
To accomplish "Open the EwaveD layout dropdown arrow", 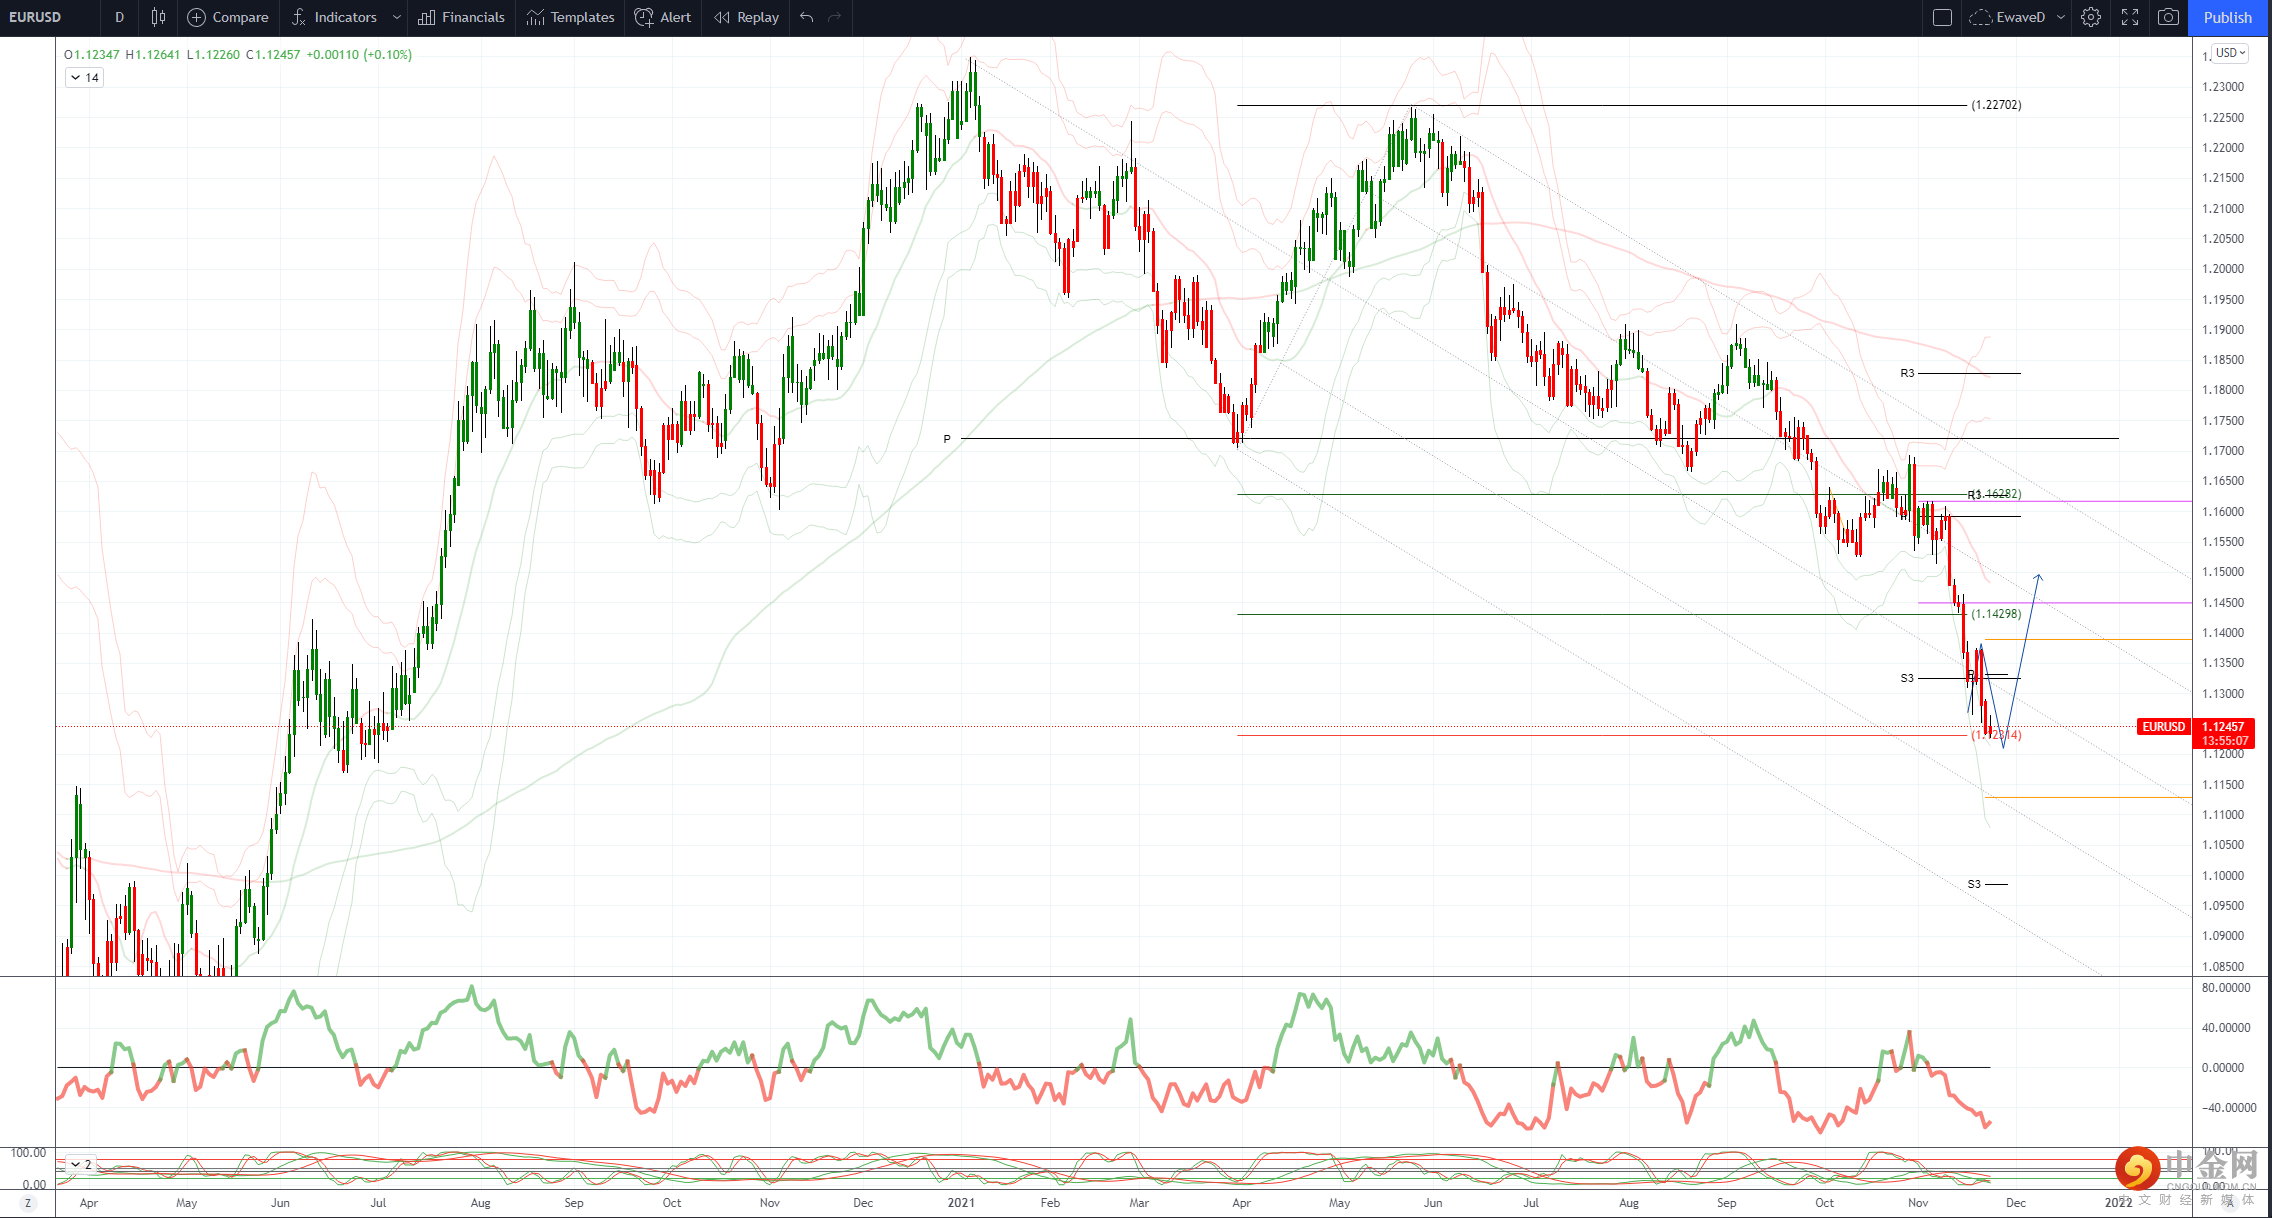I will tap(2061, 17).
